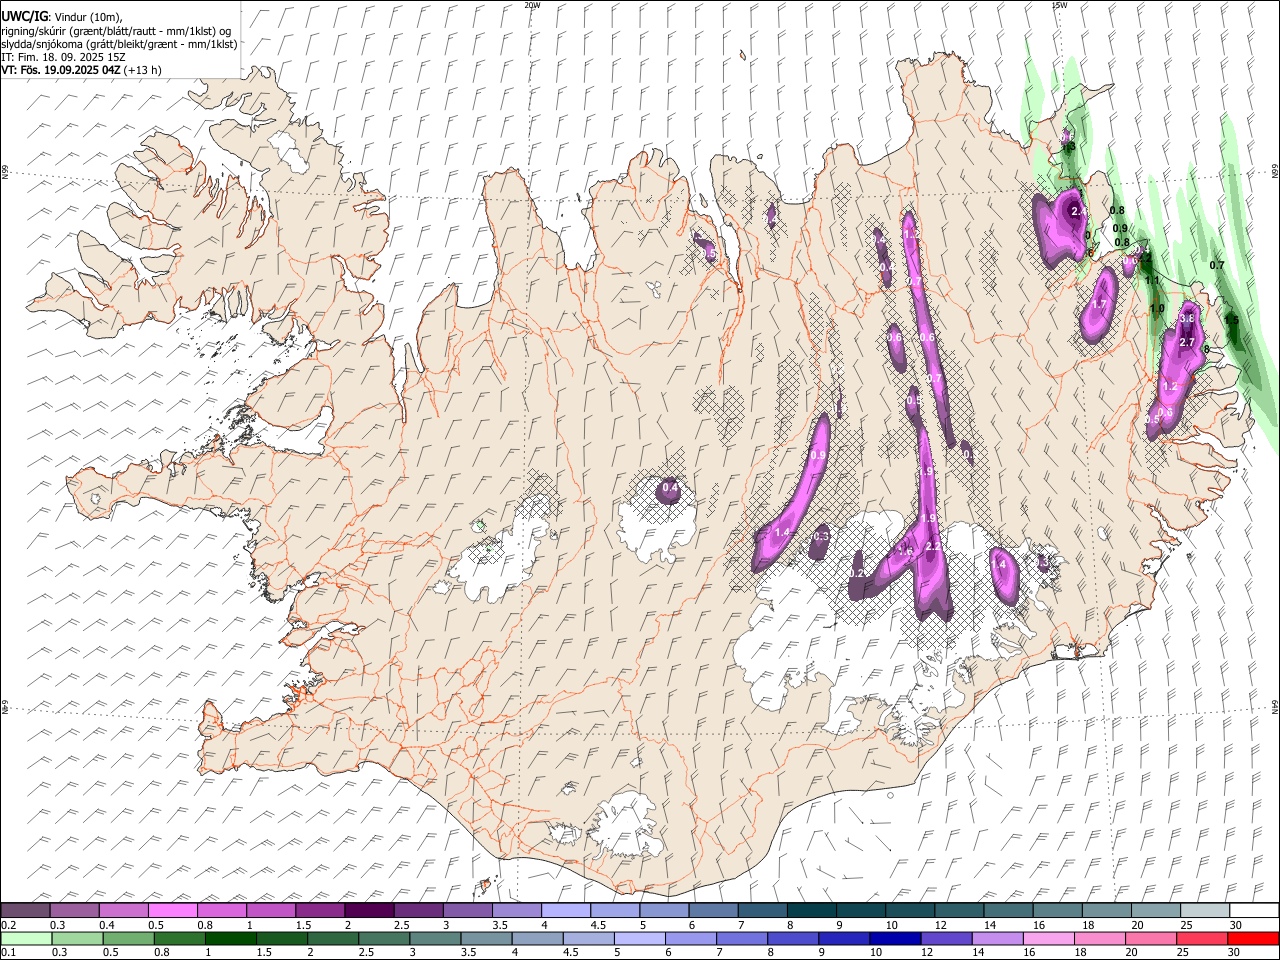
Task: Click the dark mauve 0.2 swatch in snow scale
Action: pos(26,910)
